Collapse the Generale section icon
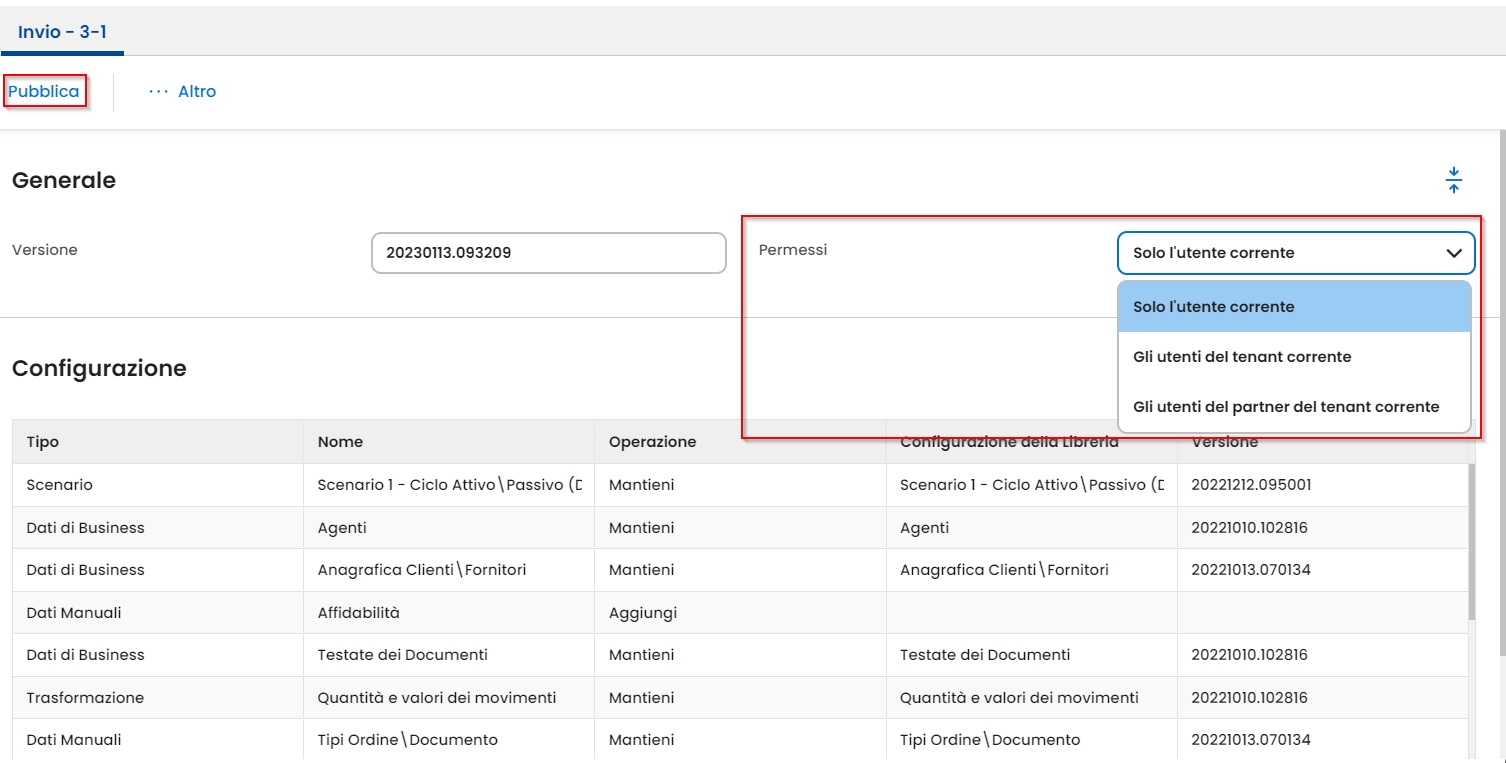The height and width of the screenshot is (763, 1506). coord(1453,181)
